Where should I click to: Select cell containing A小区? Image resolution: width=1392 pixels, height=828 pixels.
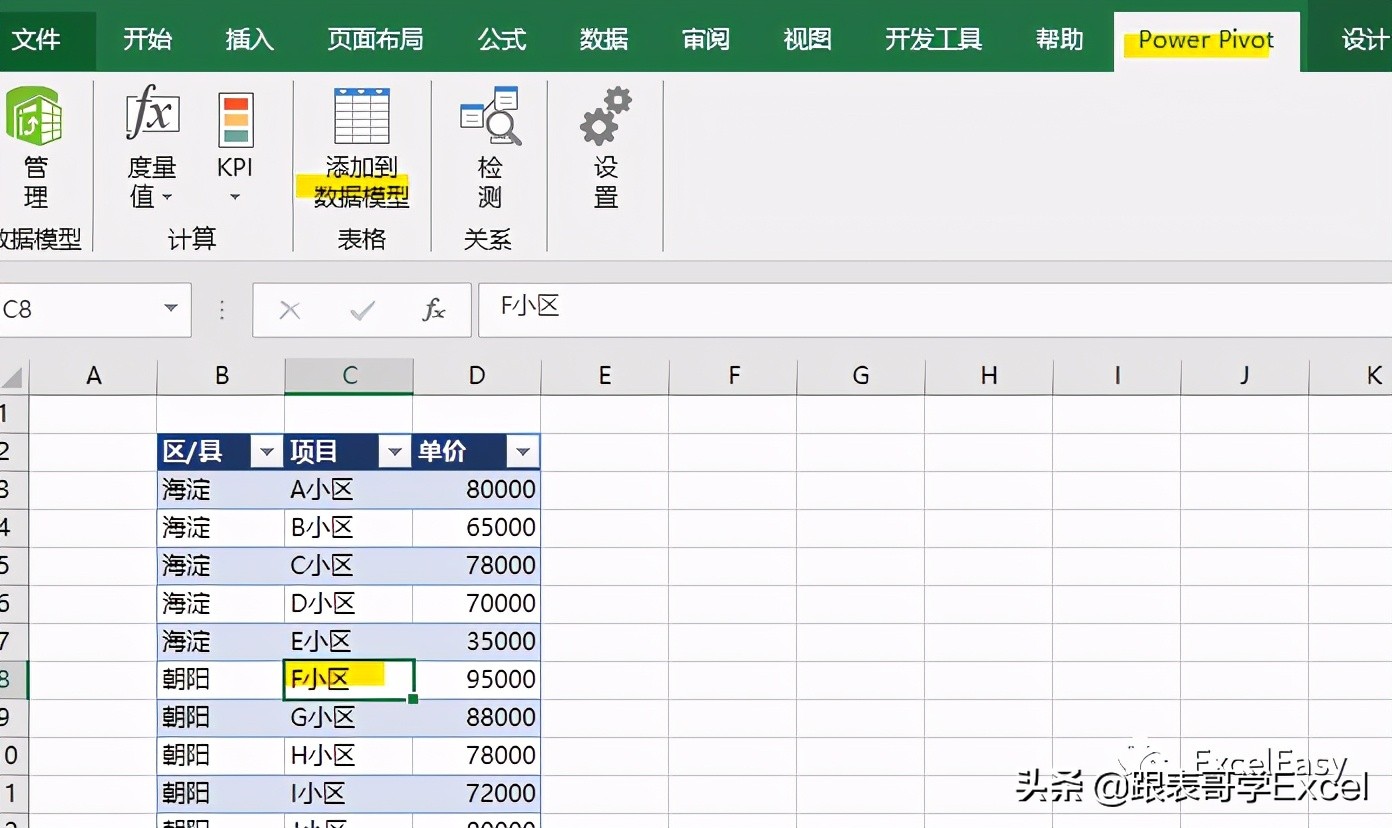tap(349, 490)
